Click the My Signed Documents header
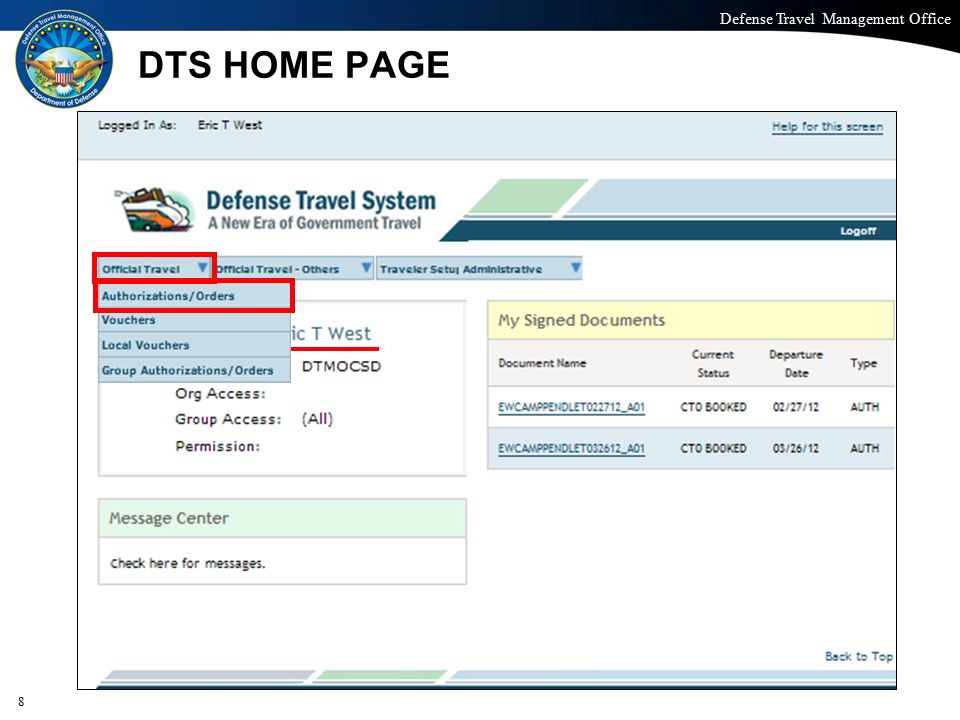960x720 pixels. coord(691,320)
